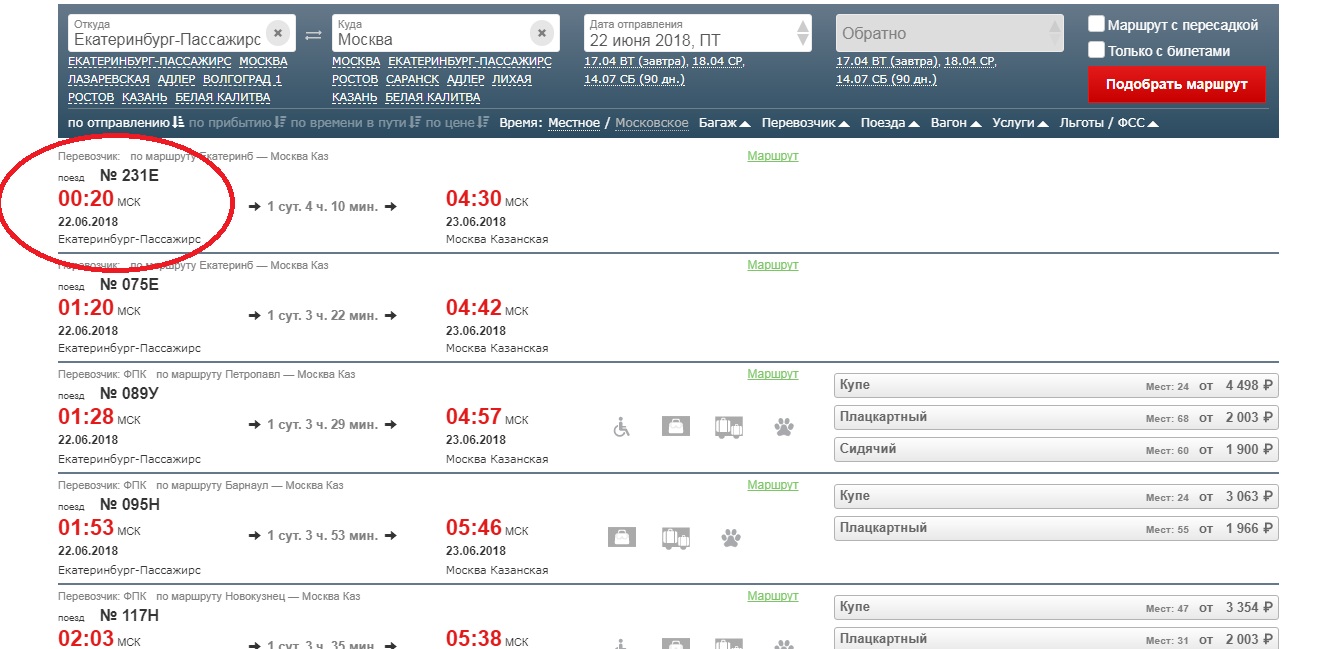
Task: Clear the departure station Екатеринбург-Пассажирс field
Action: (x=278, y=34)
